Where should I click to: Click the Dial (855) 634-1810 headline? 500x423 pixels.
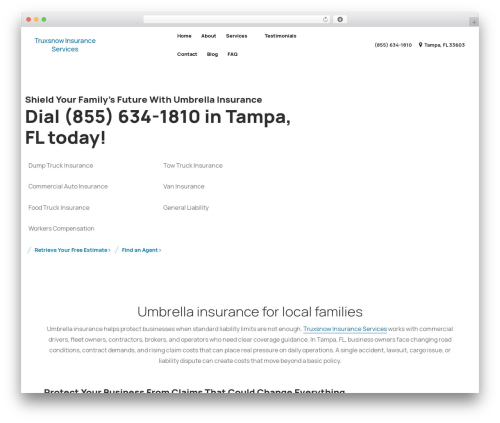(x=158, y=127)
